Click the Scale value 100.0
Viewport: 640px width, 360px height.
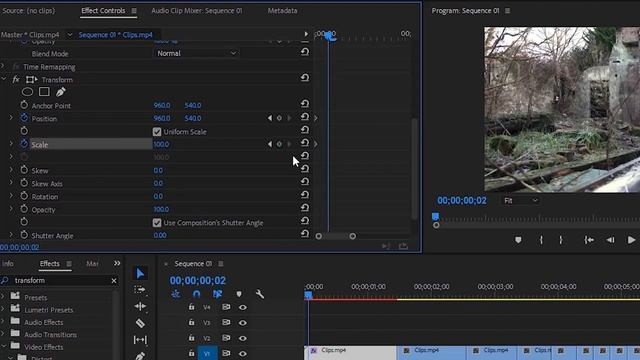[x=161, y=144]
